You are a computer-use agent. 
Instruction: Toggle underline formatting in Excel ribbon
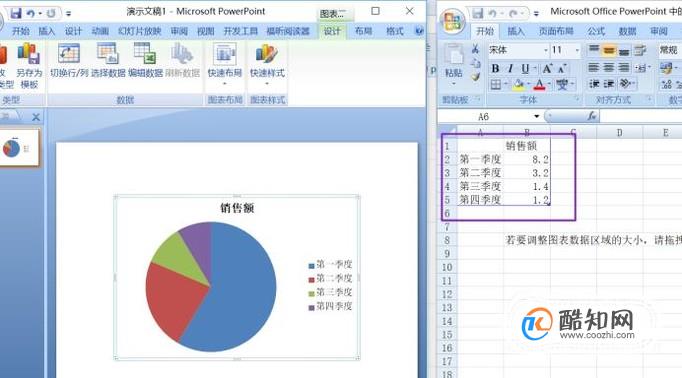[525, 68]
